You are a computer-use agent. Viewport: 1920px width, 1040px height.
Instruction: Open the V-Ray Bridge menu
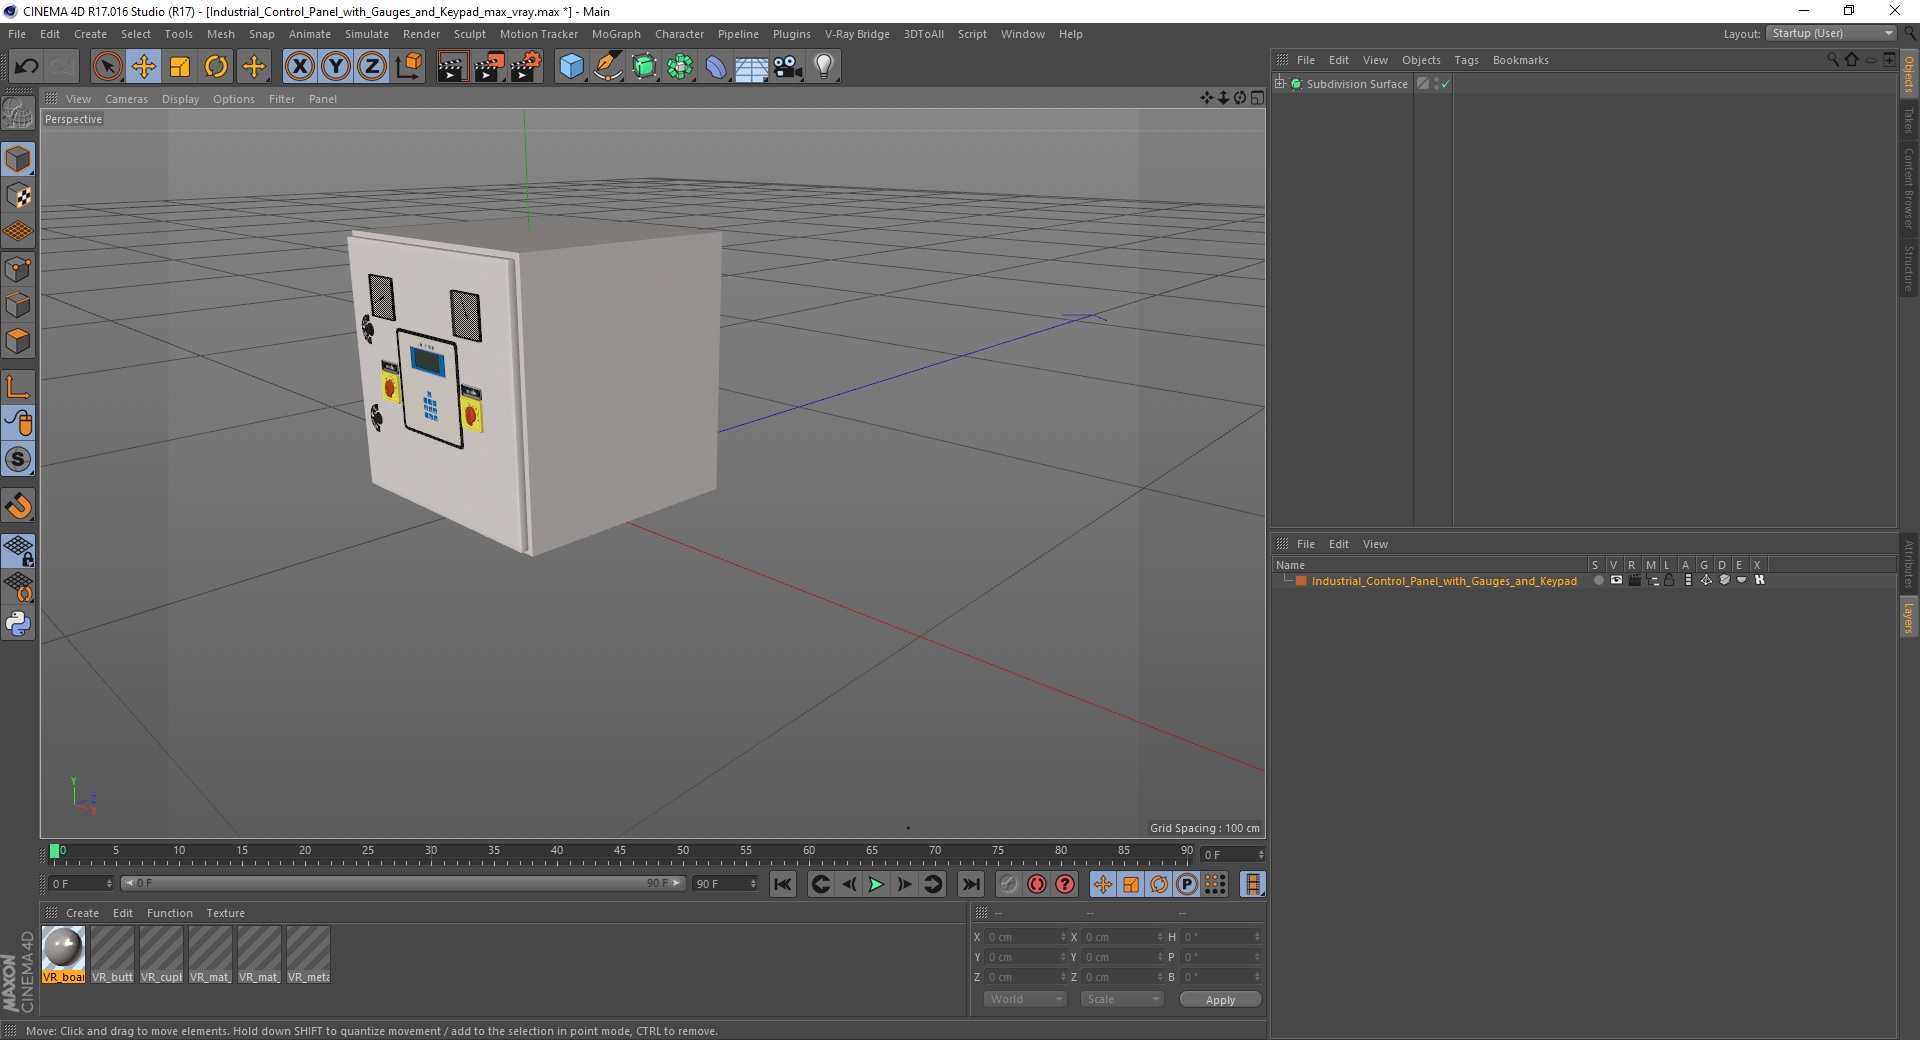click(x=857, y=34)
